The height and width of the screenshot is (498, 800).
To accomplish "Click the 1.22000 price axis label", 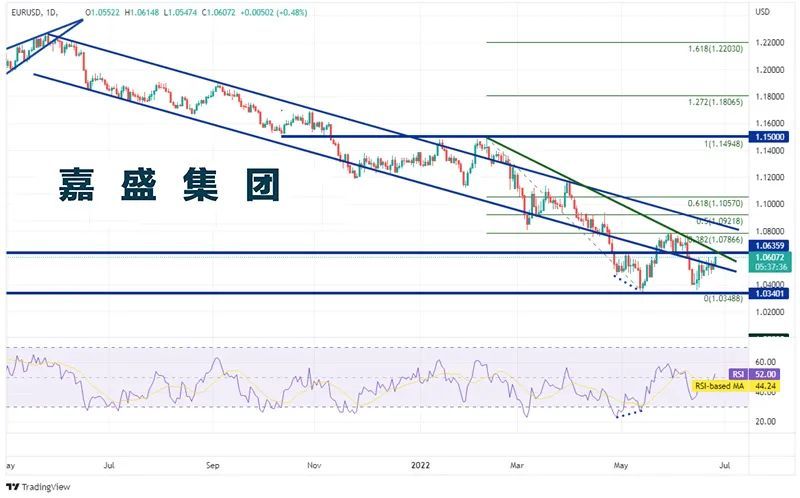I will coord(769,43).
